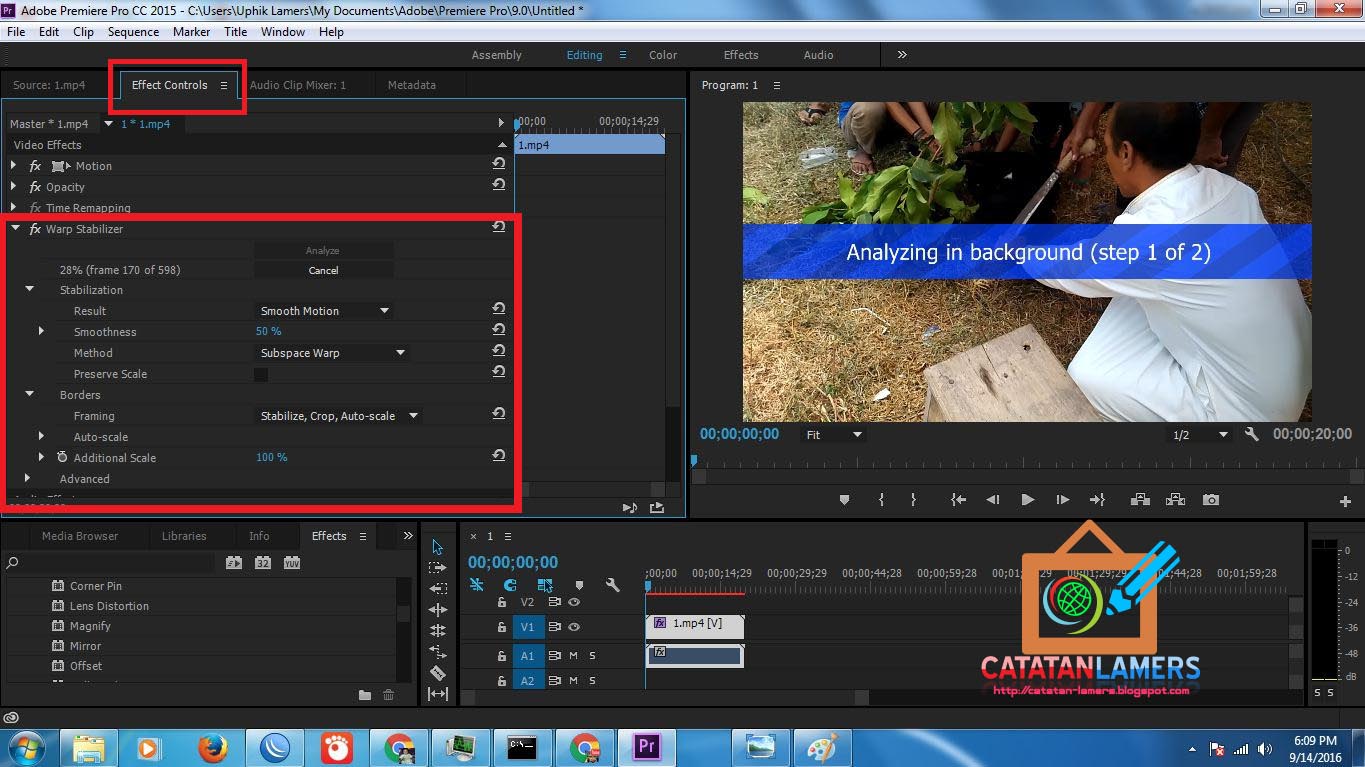Expand the Advanced section

(x=28, y=479)
